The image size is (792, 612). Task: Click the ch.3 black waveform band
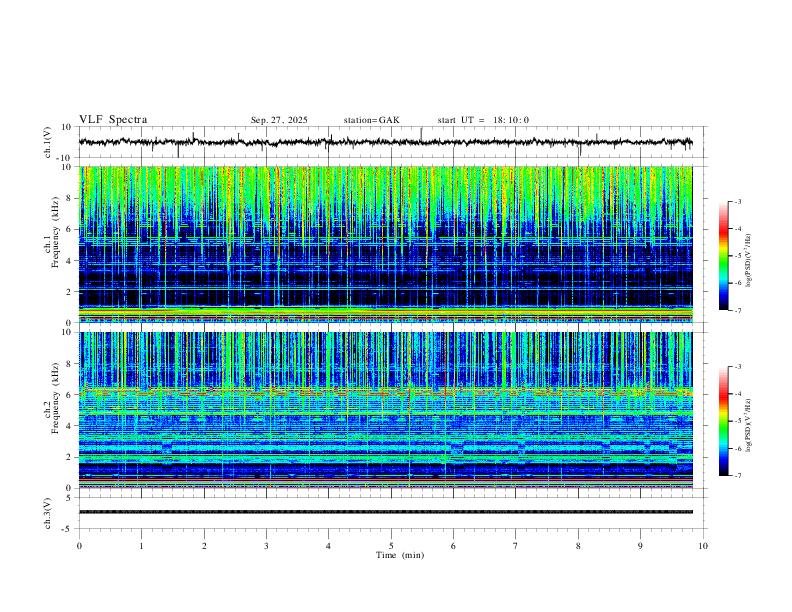point(385,512)
